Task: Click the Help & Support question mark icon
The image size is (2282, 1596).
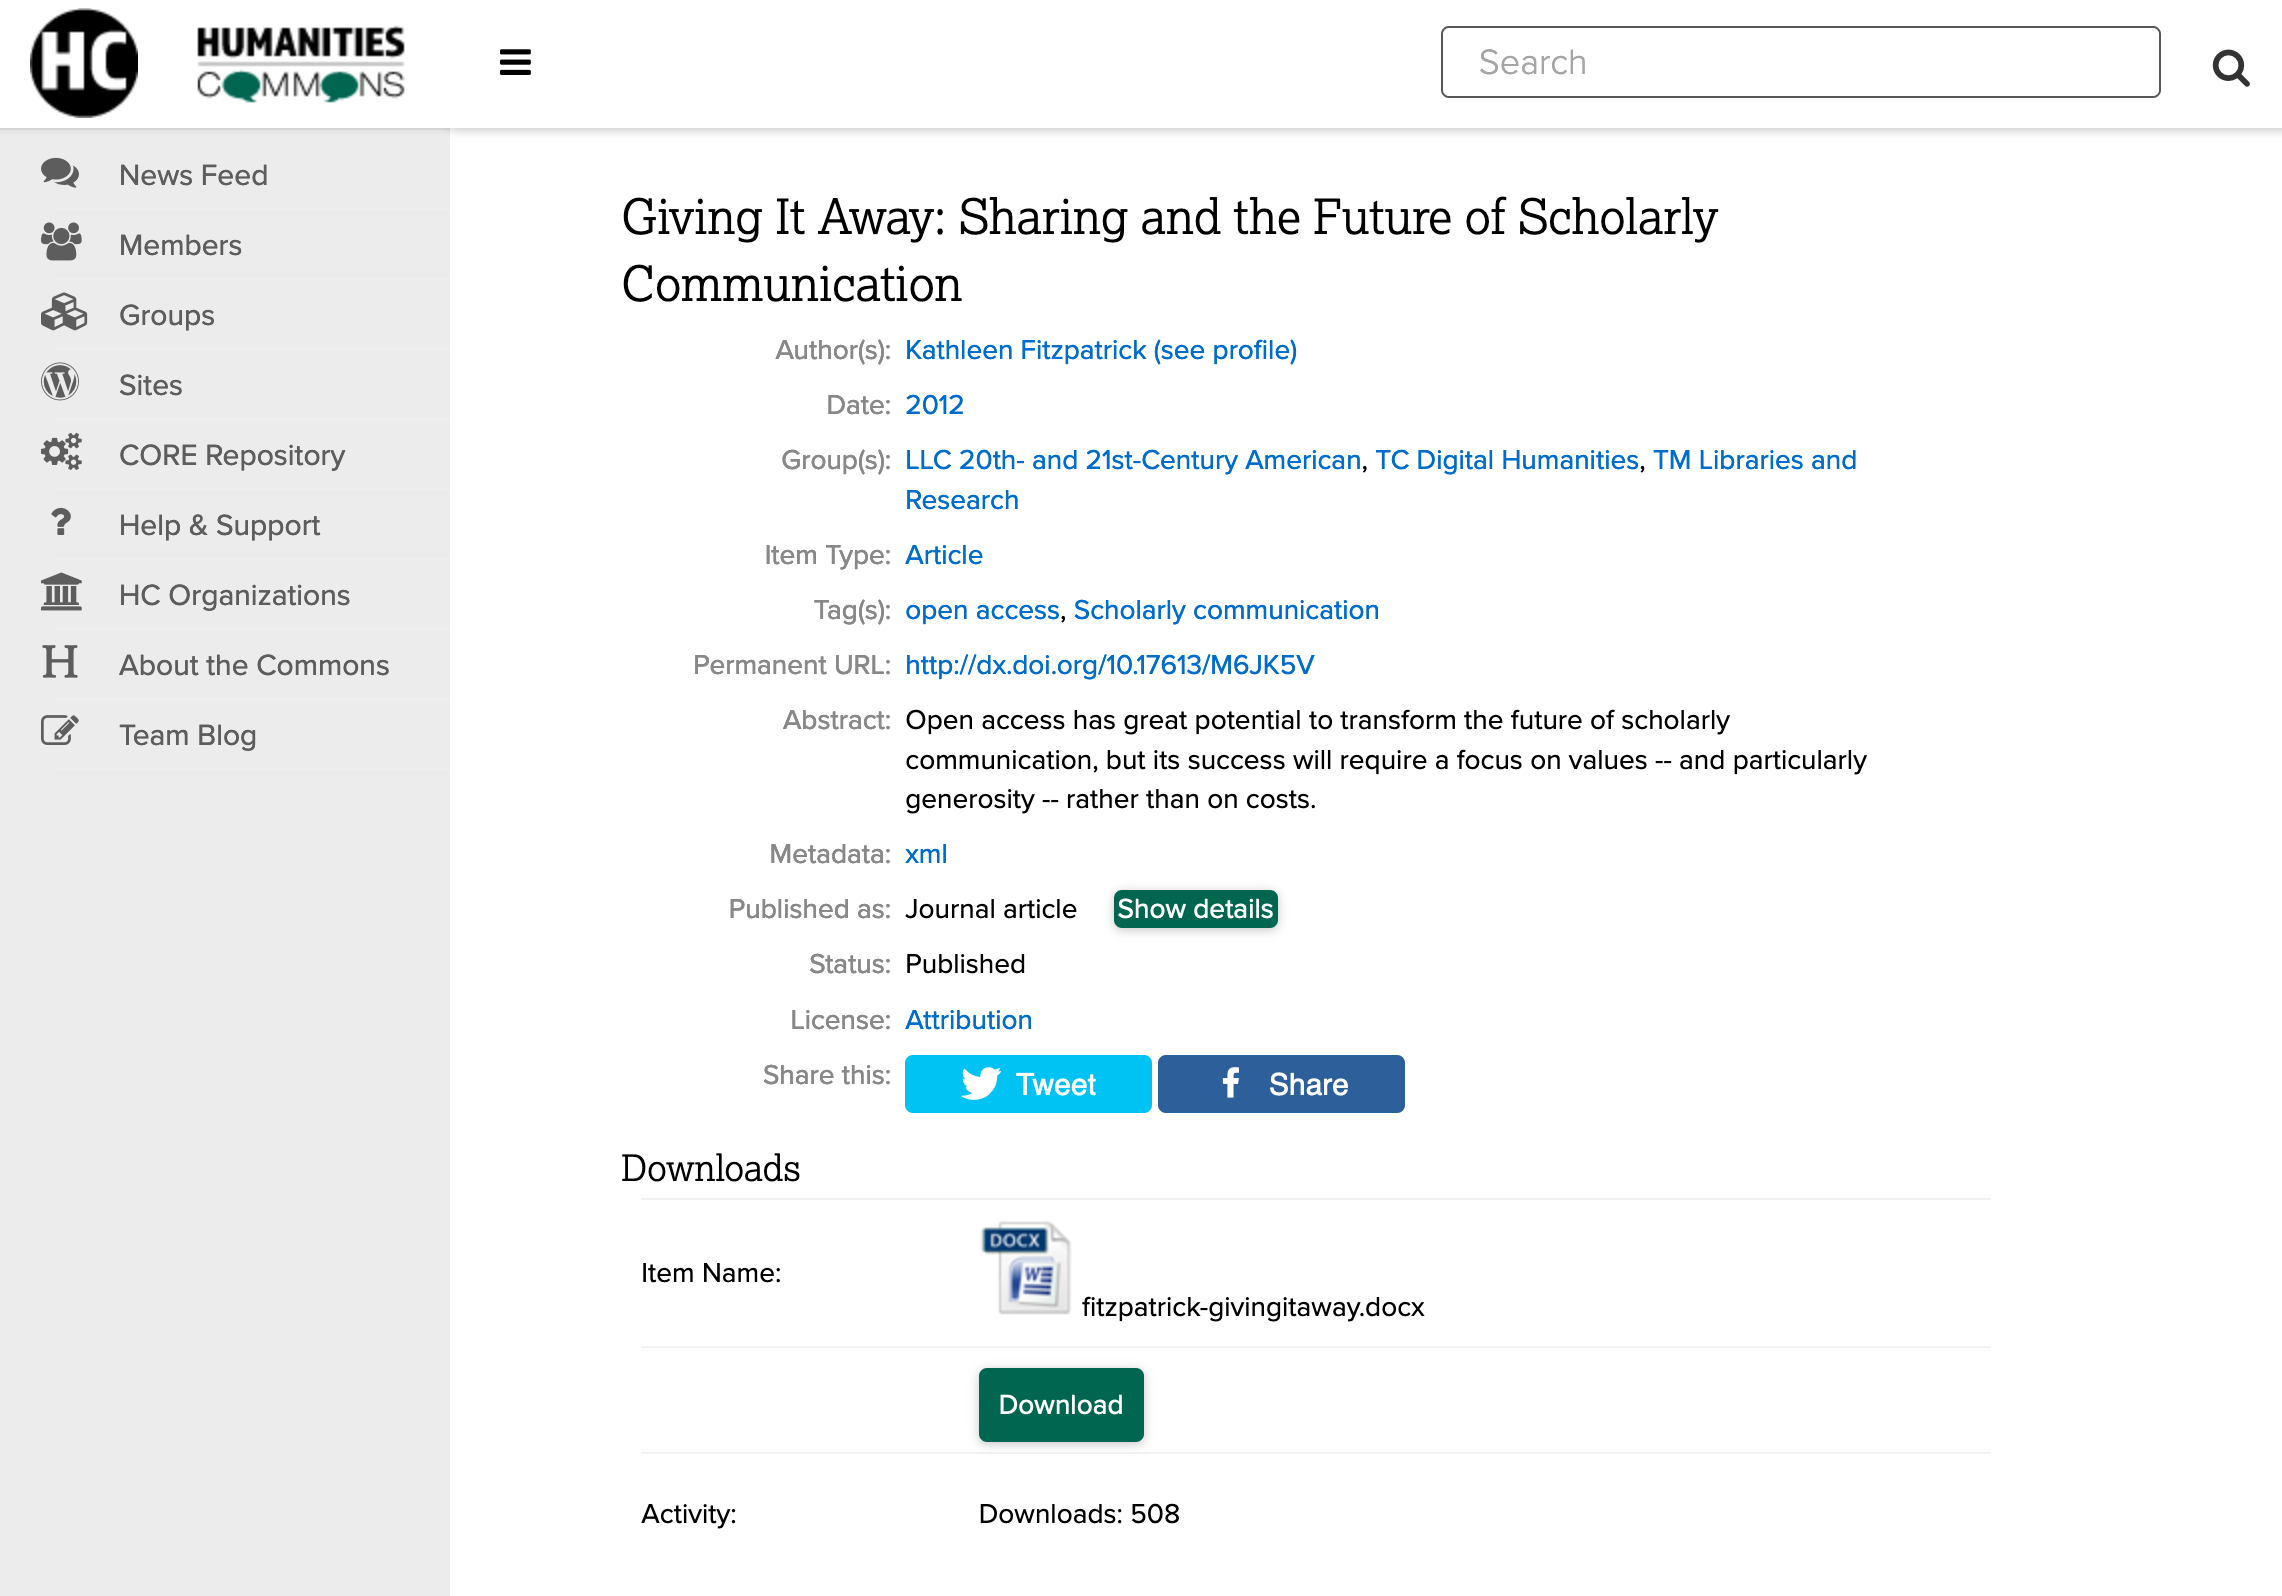Action: (61, 522)
